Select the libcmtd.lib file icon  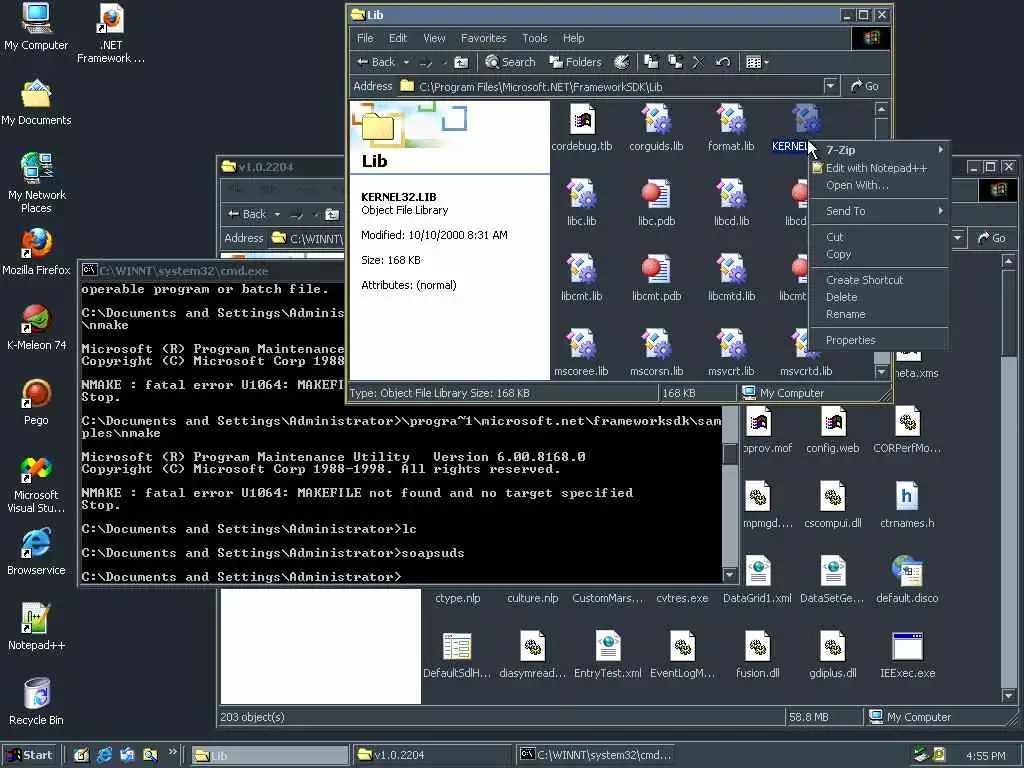(x=731, y=270)
